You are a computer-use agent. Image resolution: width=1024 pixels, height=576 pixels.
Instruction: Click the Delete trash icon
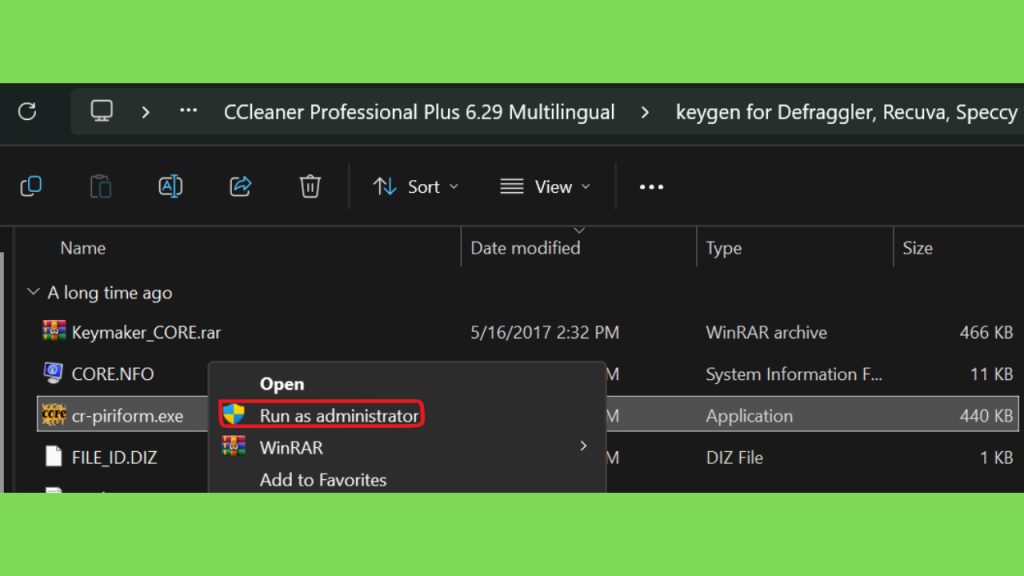310,187
